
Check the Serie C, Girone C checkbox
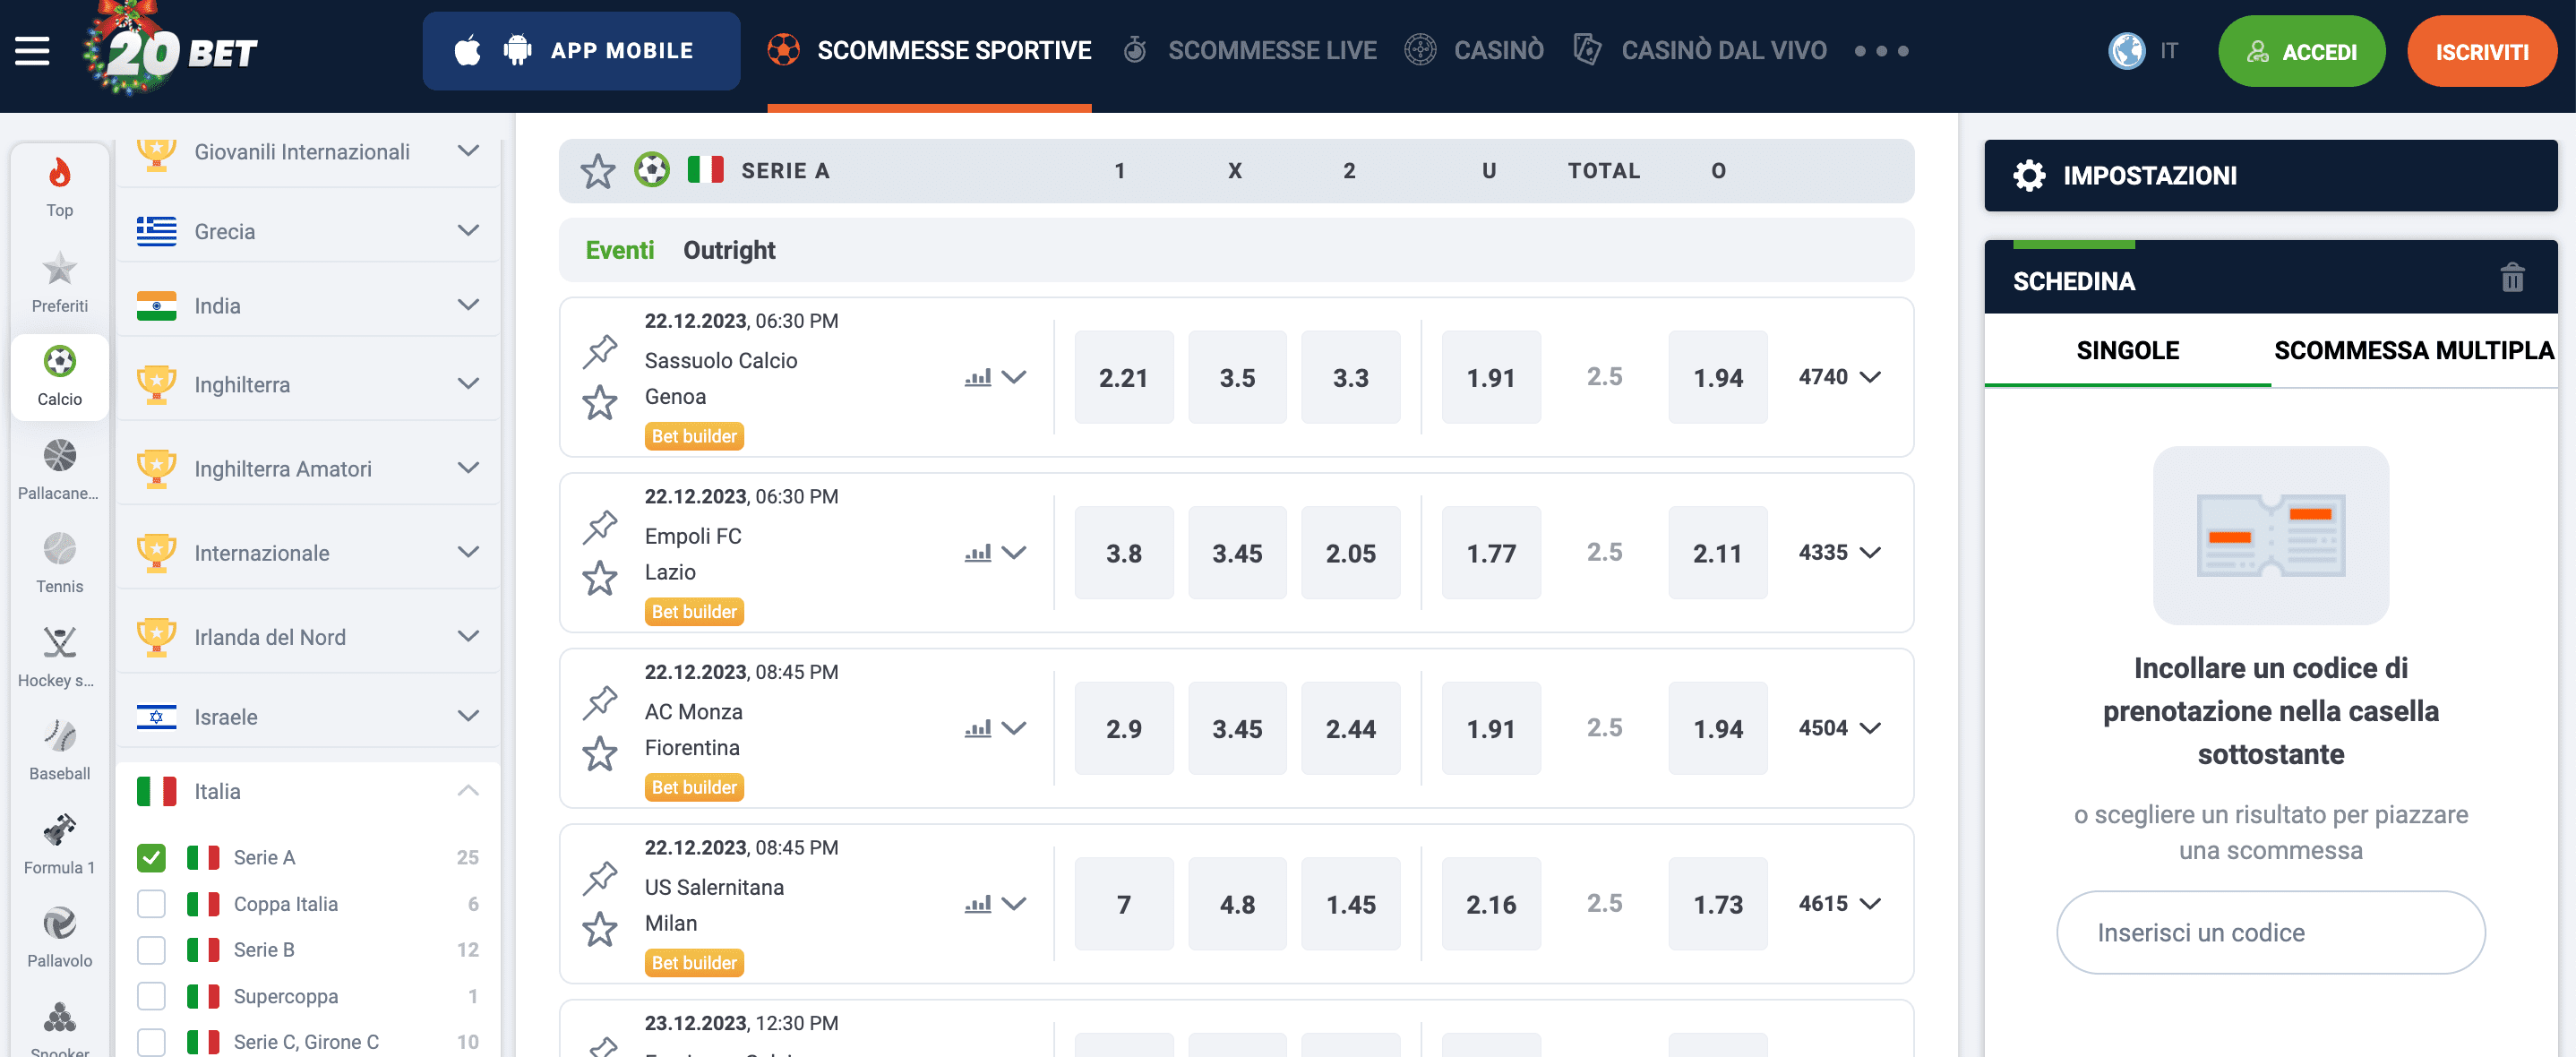pos(151,1042)
